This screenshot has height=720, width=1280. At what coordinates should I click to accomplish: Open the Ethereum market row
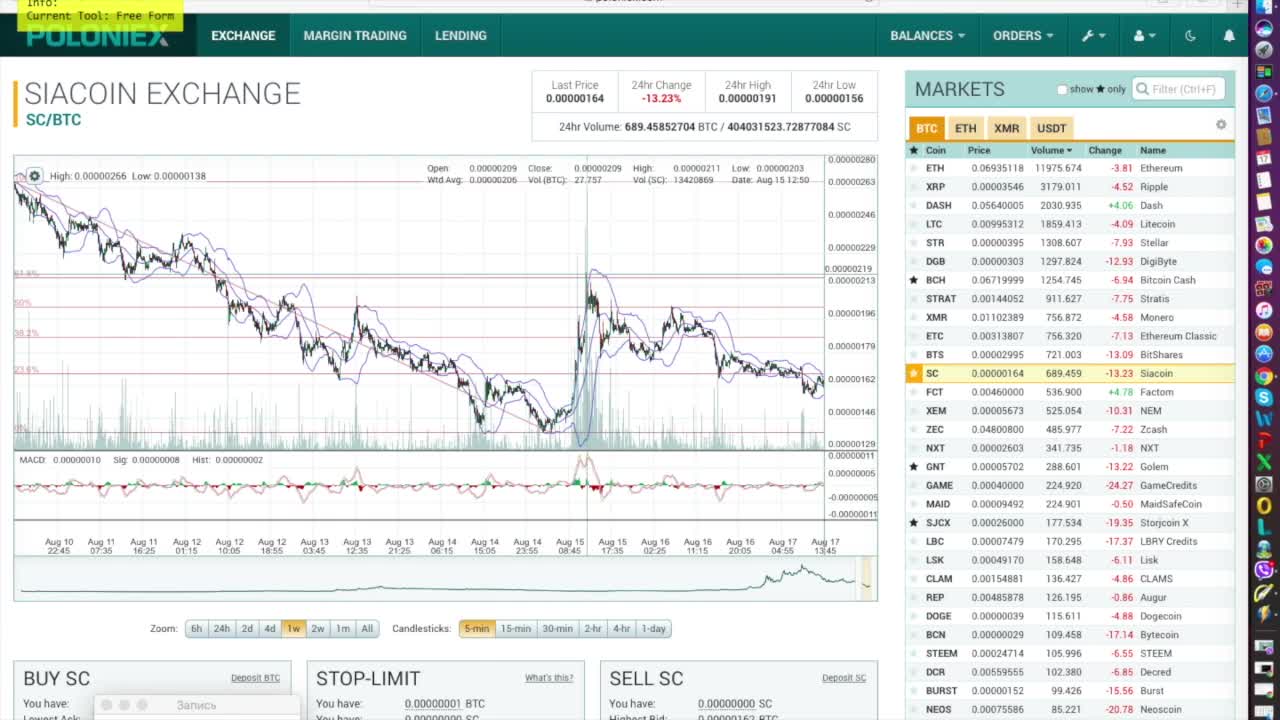(x=1070, y=168)
